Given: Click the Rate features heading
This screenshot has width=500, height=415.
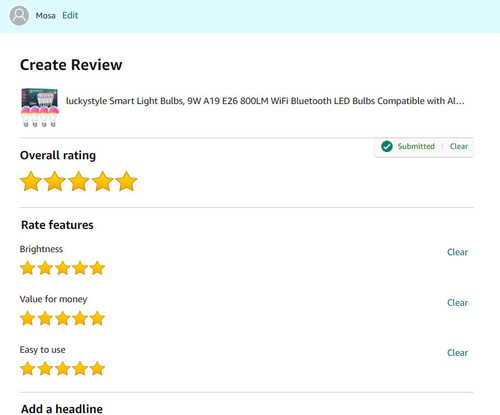Looking at the screenshot, I should point(57,225).
